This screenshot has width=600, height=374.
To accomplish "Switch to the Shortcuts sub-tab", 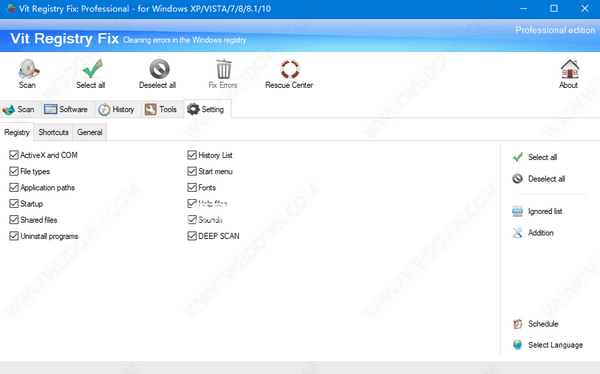I will (53, 132).
